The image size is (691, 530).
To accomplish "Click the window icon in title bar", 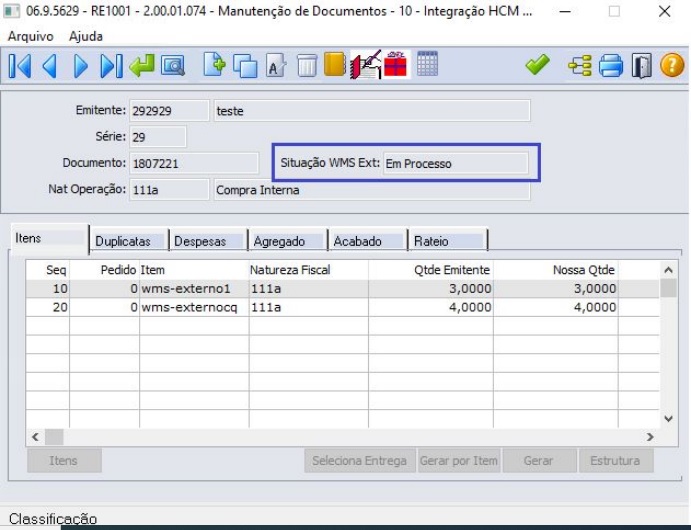I will click(x=11, y=11).
